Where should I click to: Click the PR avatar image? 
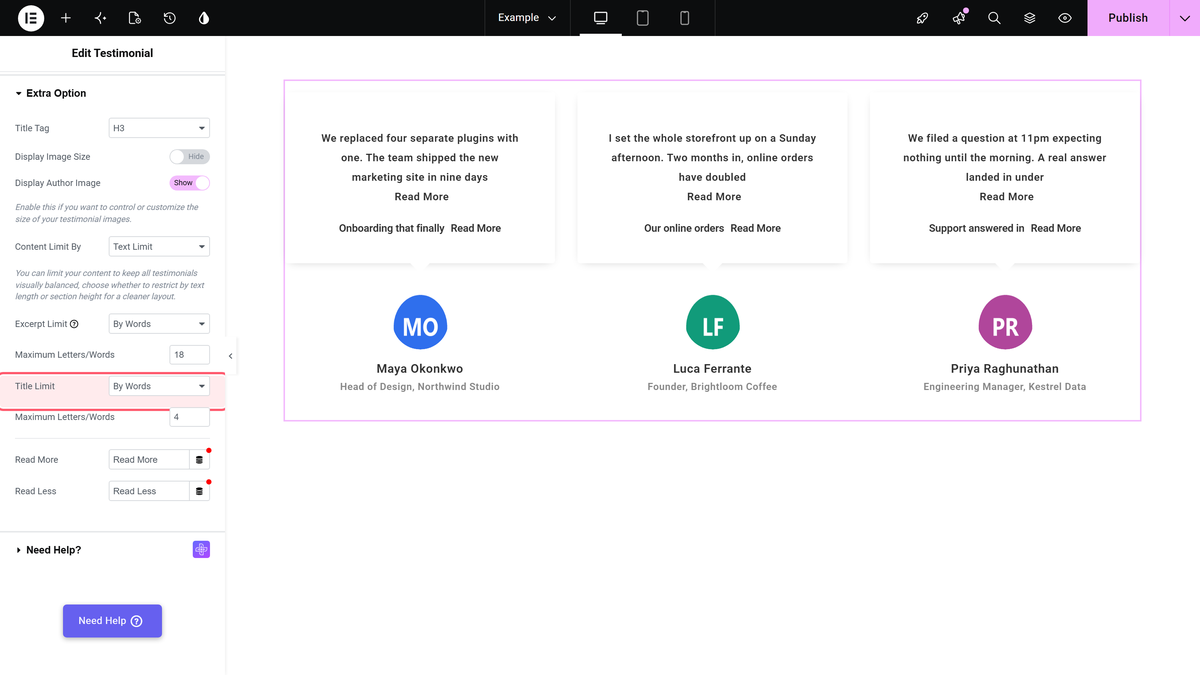pyautogui.click(x=1005, y=323)
